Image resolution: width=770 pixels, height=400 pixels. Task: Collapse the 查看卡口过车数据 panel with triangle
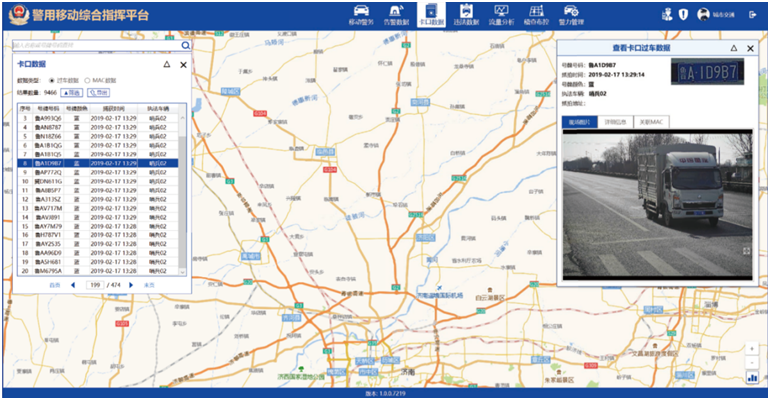pos(733,48)
